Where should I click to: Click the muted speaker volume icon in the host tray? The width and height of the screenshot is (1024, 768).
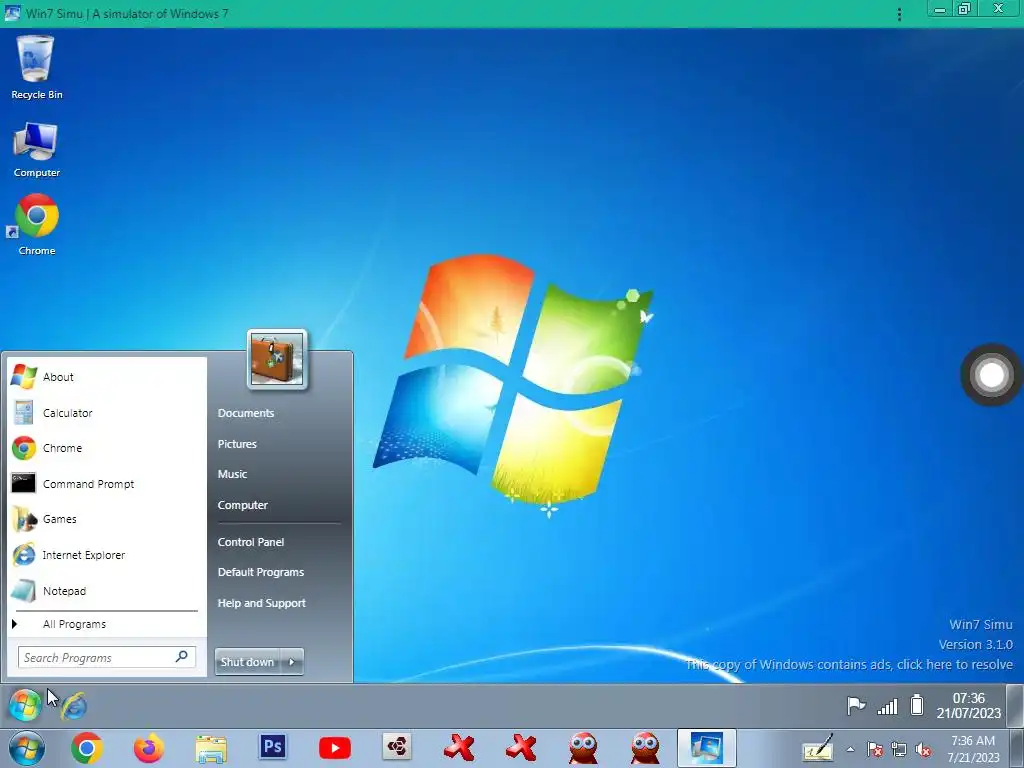click(x=923, y=750)
